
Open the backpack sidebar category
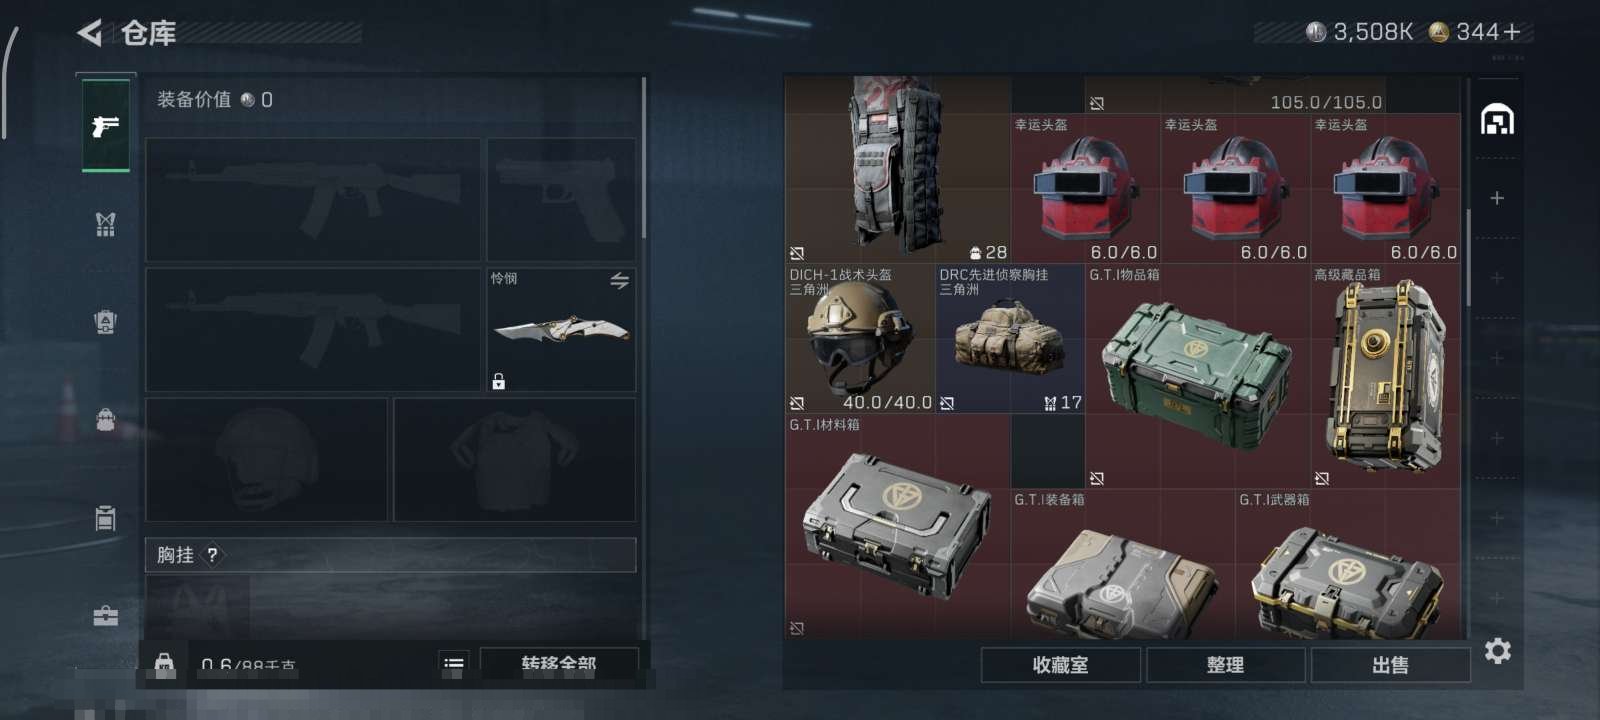[x=105, y=420]
